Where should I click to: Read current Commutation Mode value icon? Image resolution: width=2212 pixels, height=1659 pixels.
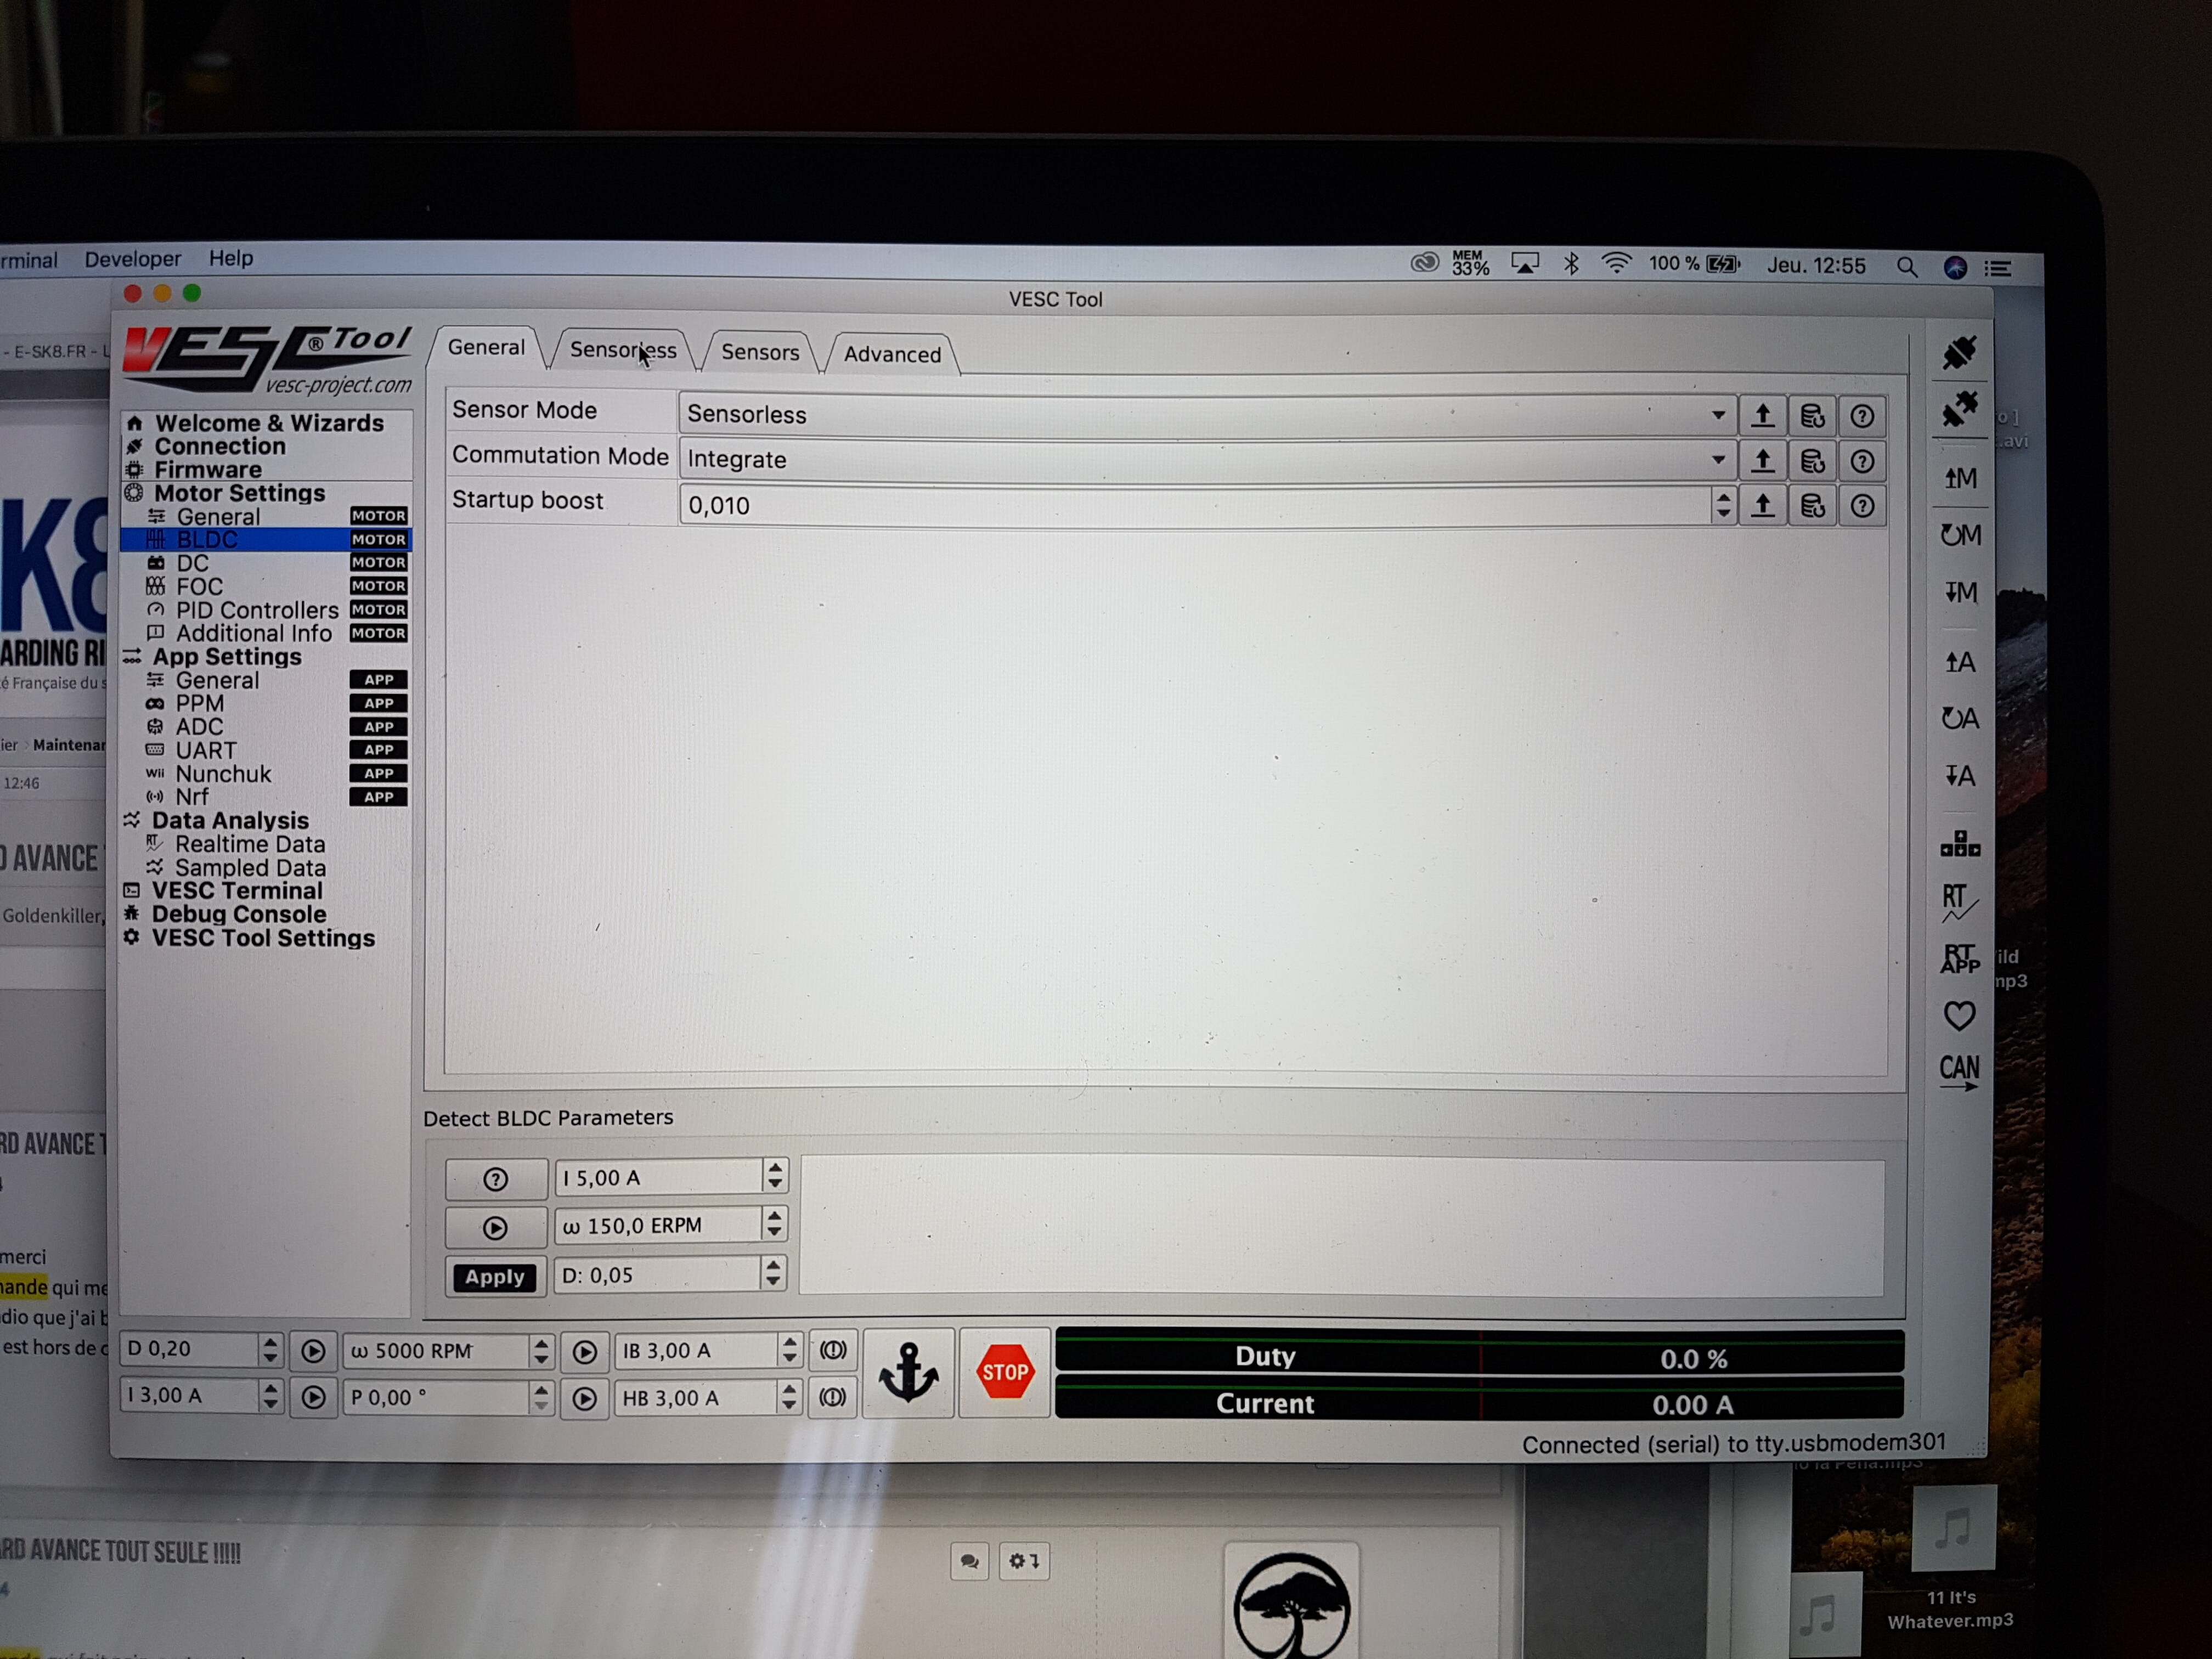pos(1762,461)
